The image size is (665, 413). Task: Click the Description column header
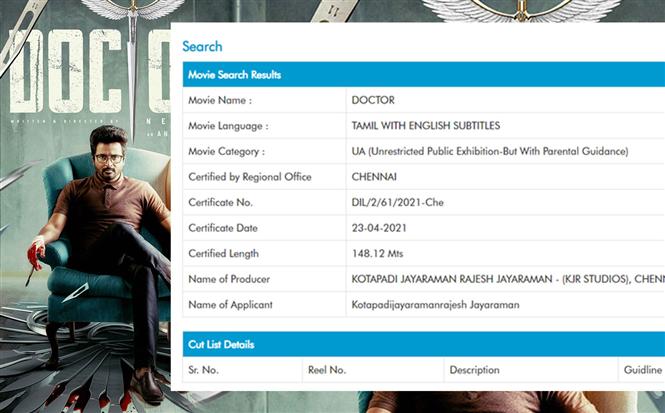pos(474,370)
